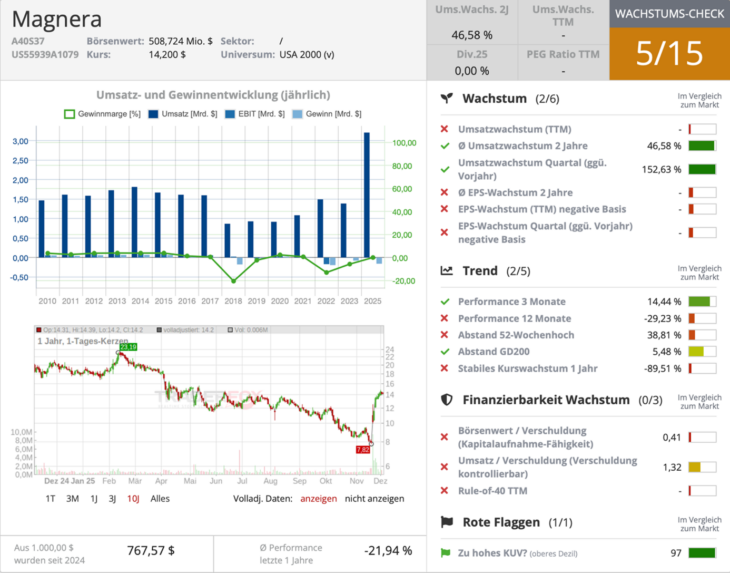Image resolution: width=730 pixels, height=573 pixels.
Task: Click the Rote Flaggen flag icon
Action: pos(447,522)
